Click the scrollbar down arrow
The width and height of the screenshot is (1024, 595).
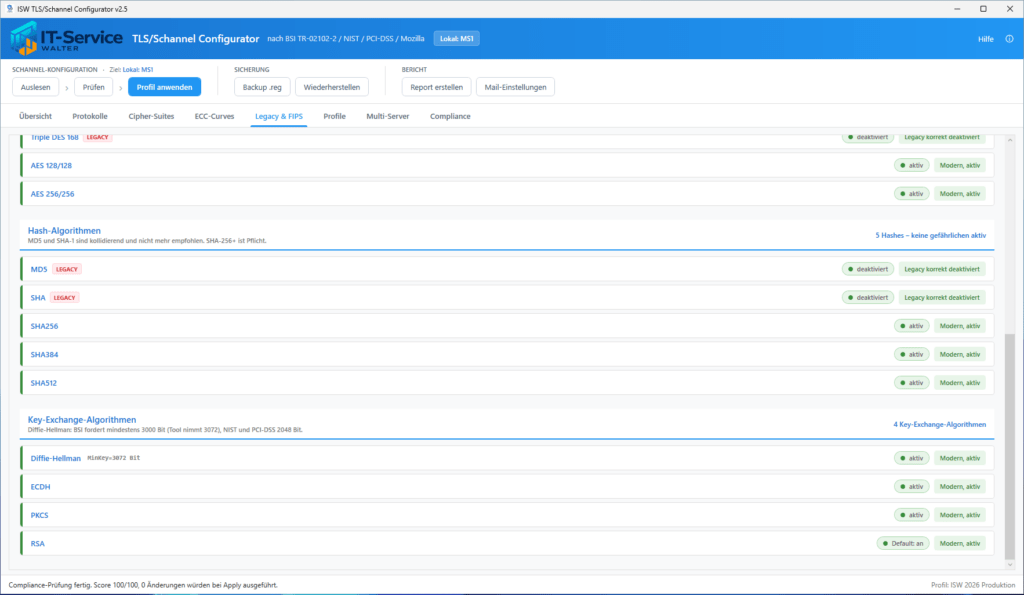tap(1010, 565)
